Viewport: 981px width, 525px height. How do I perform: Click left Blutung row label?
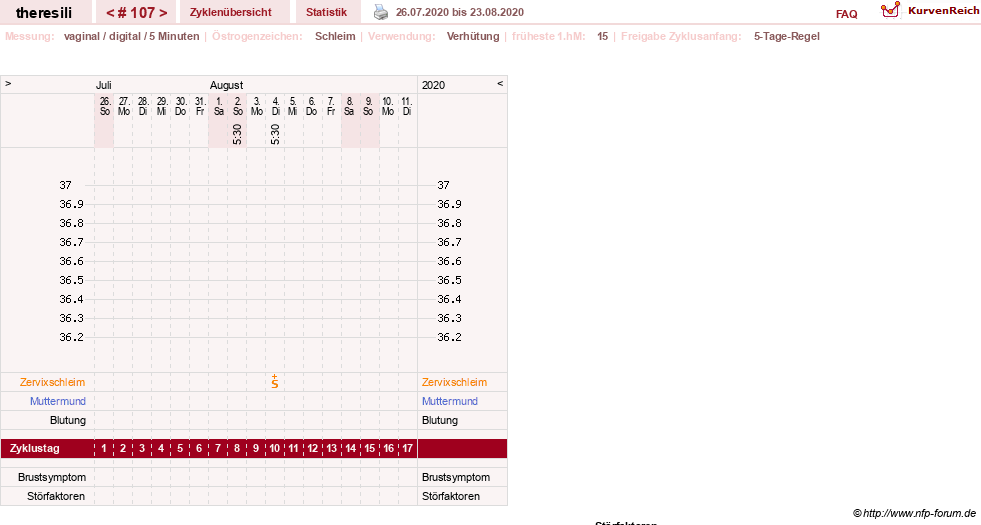click(68, 420)
